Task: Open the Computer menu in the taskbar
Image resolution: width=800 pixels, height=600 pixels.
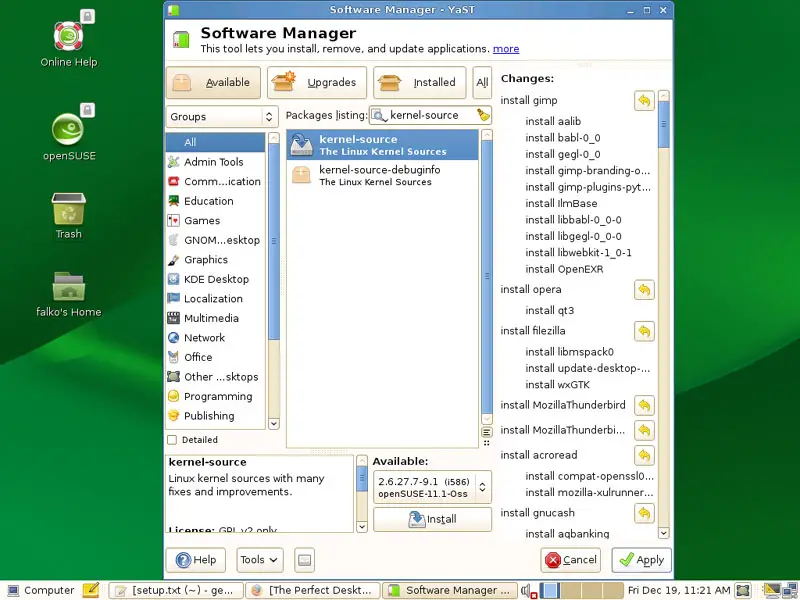Action: click(40, 590)
